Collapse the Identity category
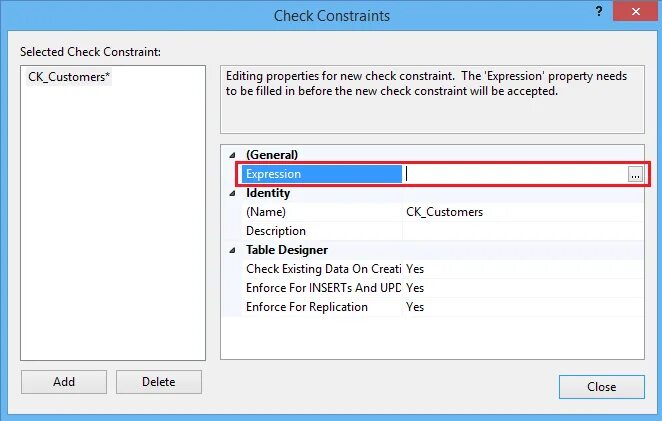The width and height of the screenshot is (662, 421). pos(233,193)
